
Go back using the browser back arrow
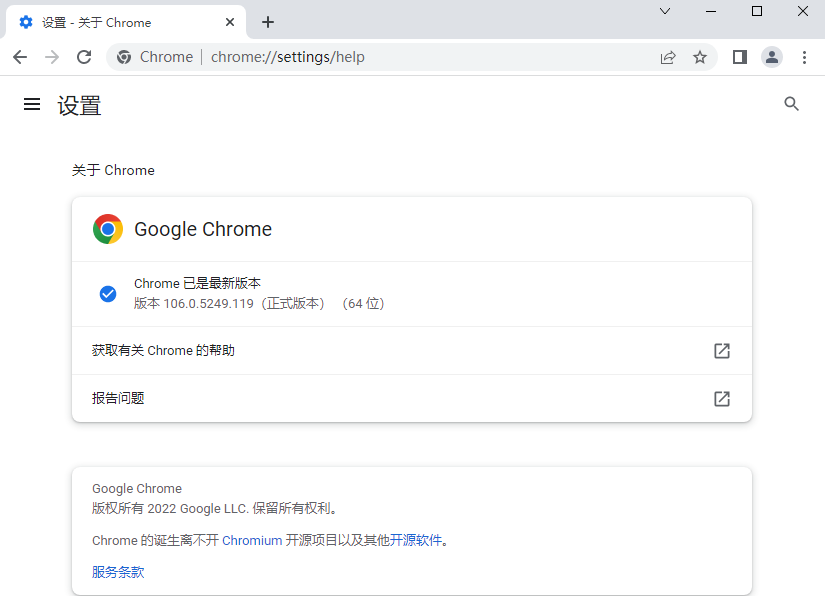[20, 57]
